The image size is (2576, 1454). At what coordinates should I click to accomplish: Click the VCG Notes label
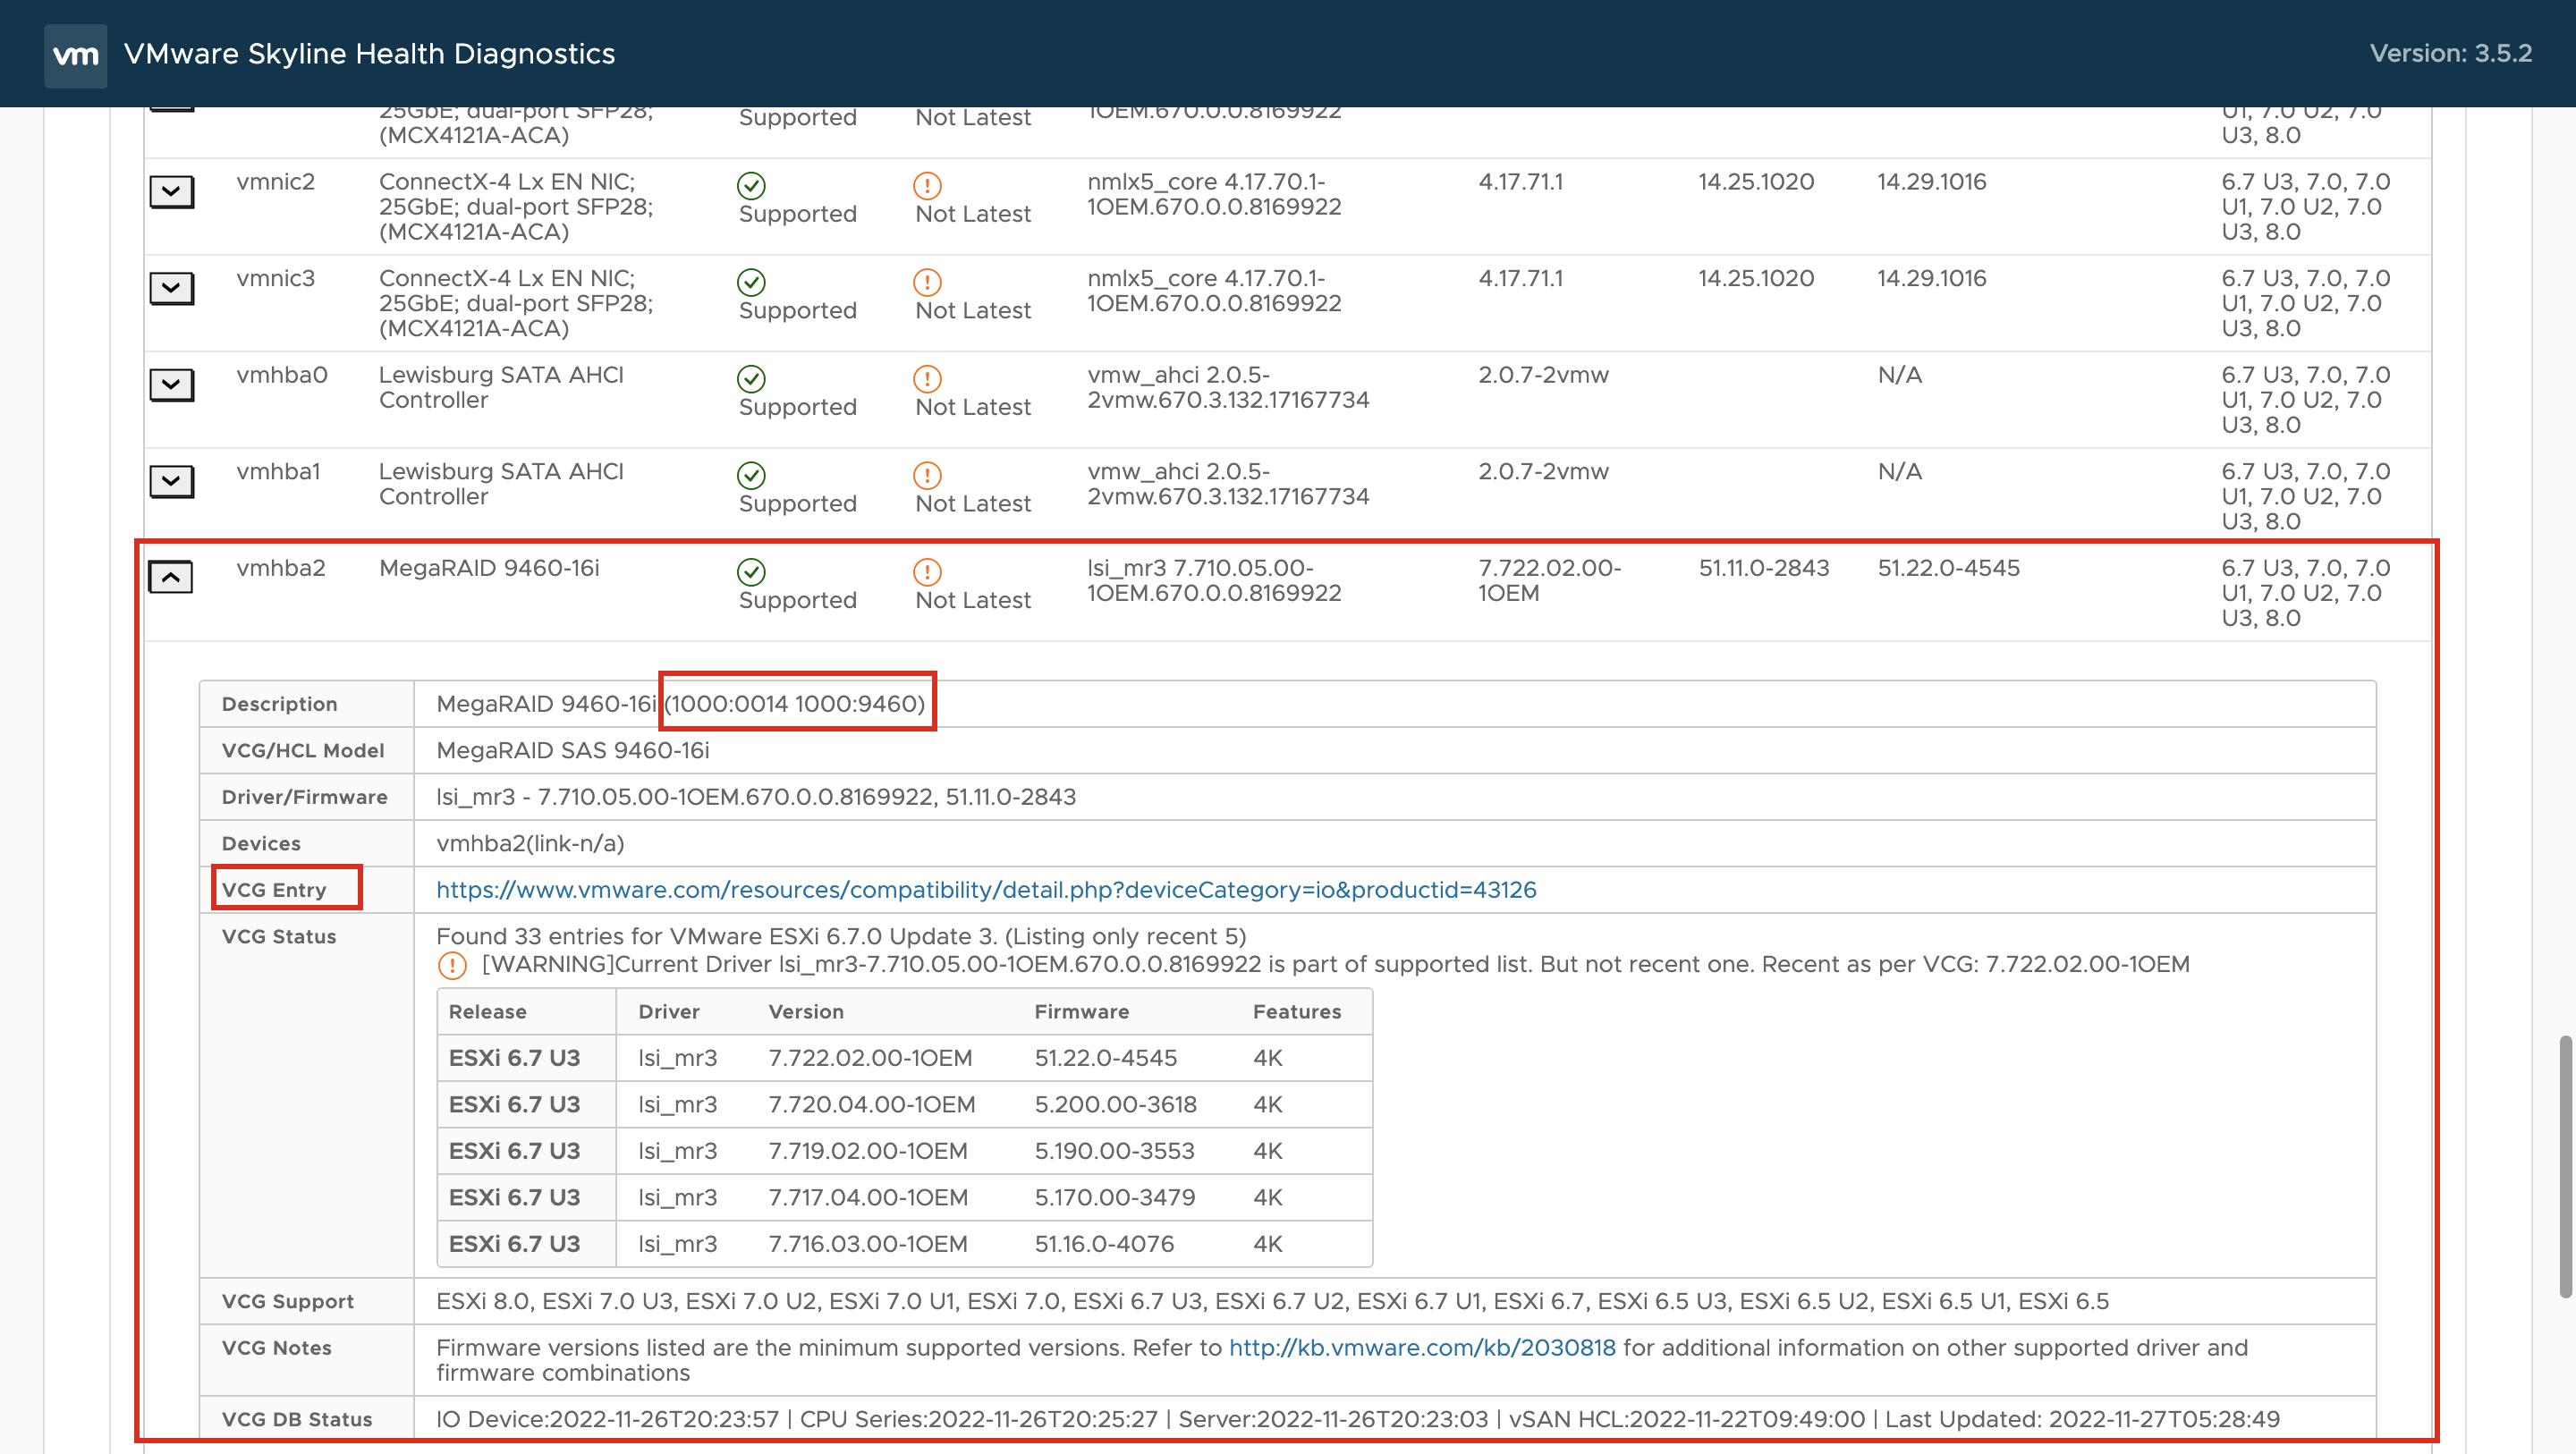click(x=277, y=1348)
